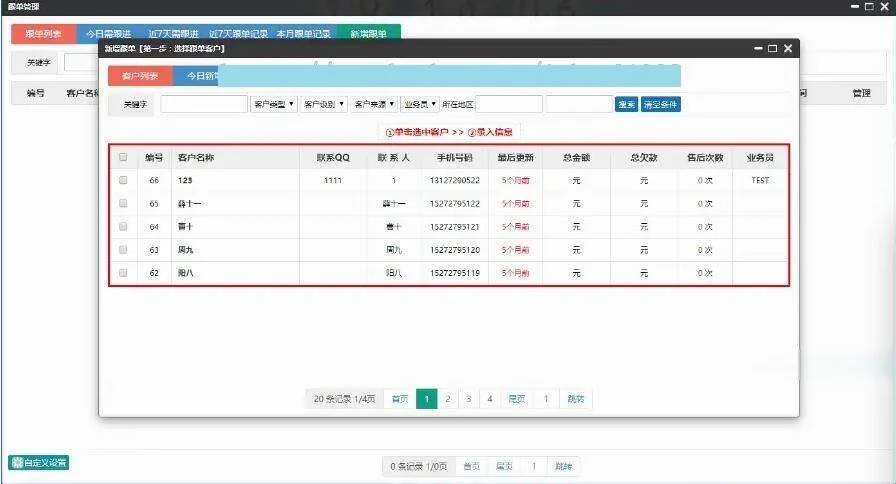Open the 新增跟单 green tab

click(369, 33)
